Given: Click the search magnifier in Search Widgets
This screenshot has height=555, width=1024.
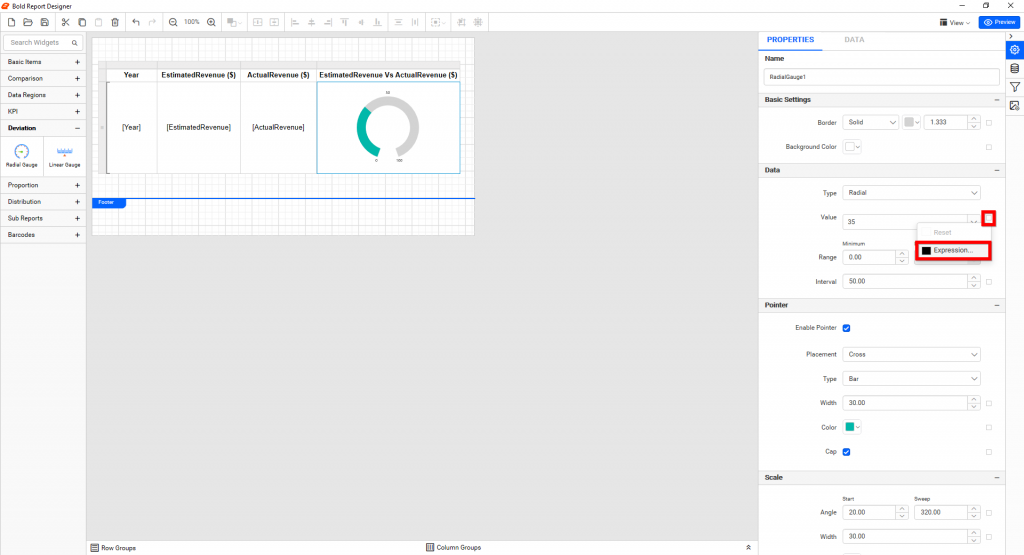Looking at the screenshot, I should [74, 43].
